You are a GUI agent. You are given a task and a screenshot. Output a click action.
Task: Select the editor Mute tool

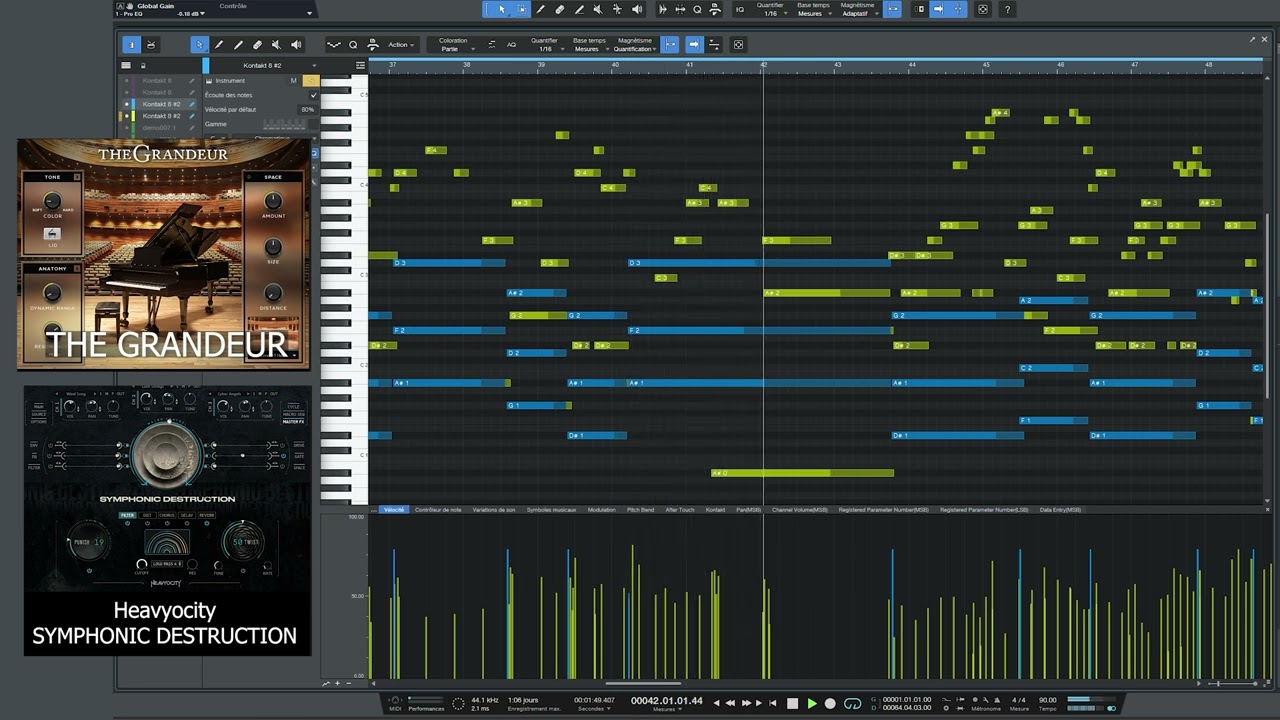(276, 44)
